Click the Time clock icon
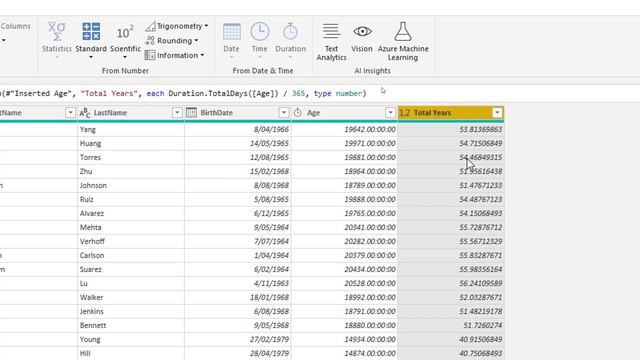Image resolution: width=640 pixels, height=360 pixels. point(260,31)
